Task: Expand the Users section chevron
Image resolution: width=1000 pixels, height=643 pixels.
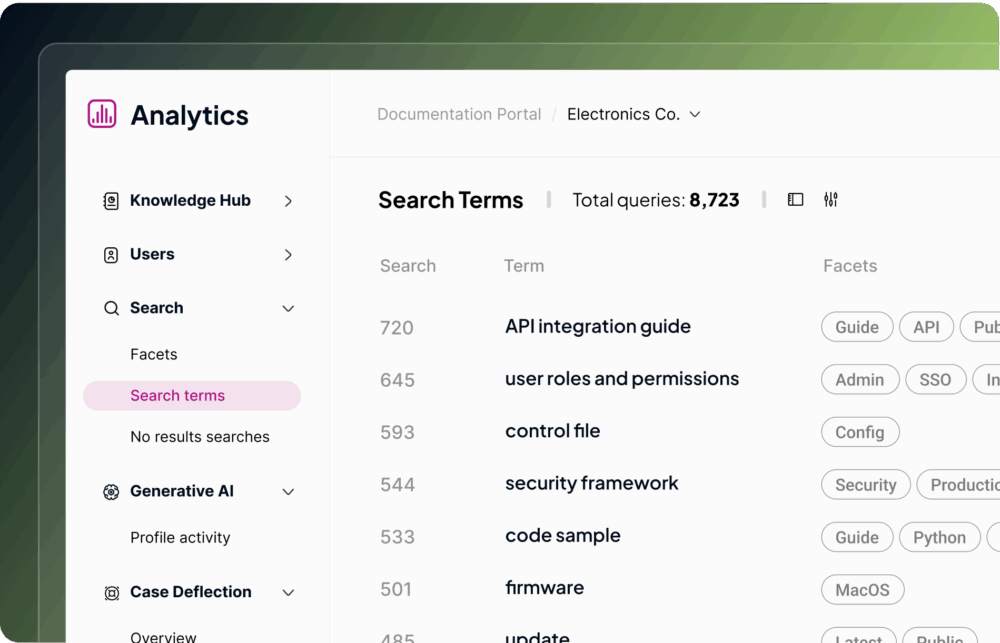Action: point(288,255)
